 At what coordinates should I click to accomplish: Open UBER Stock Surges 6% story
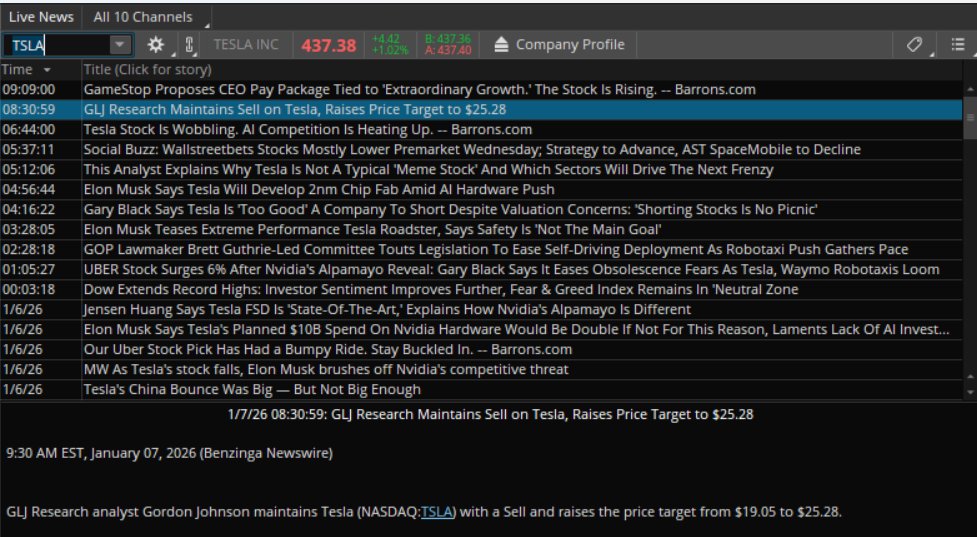point(512,269)
